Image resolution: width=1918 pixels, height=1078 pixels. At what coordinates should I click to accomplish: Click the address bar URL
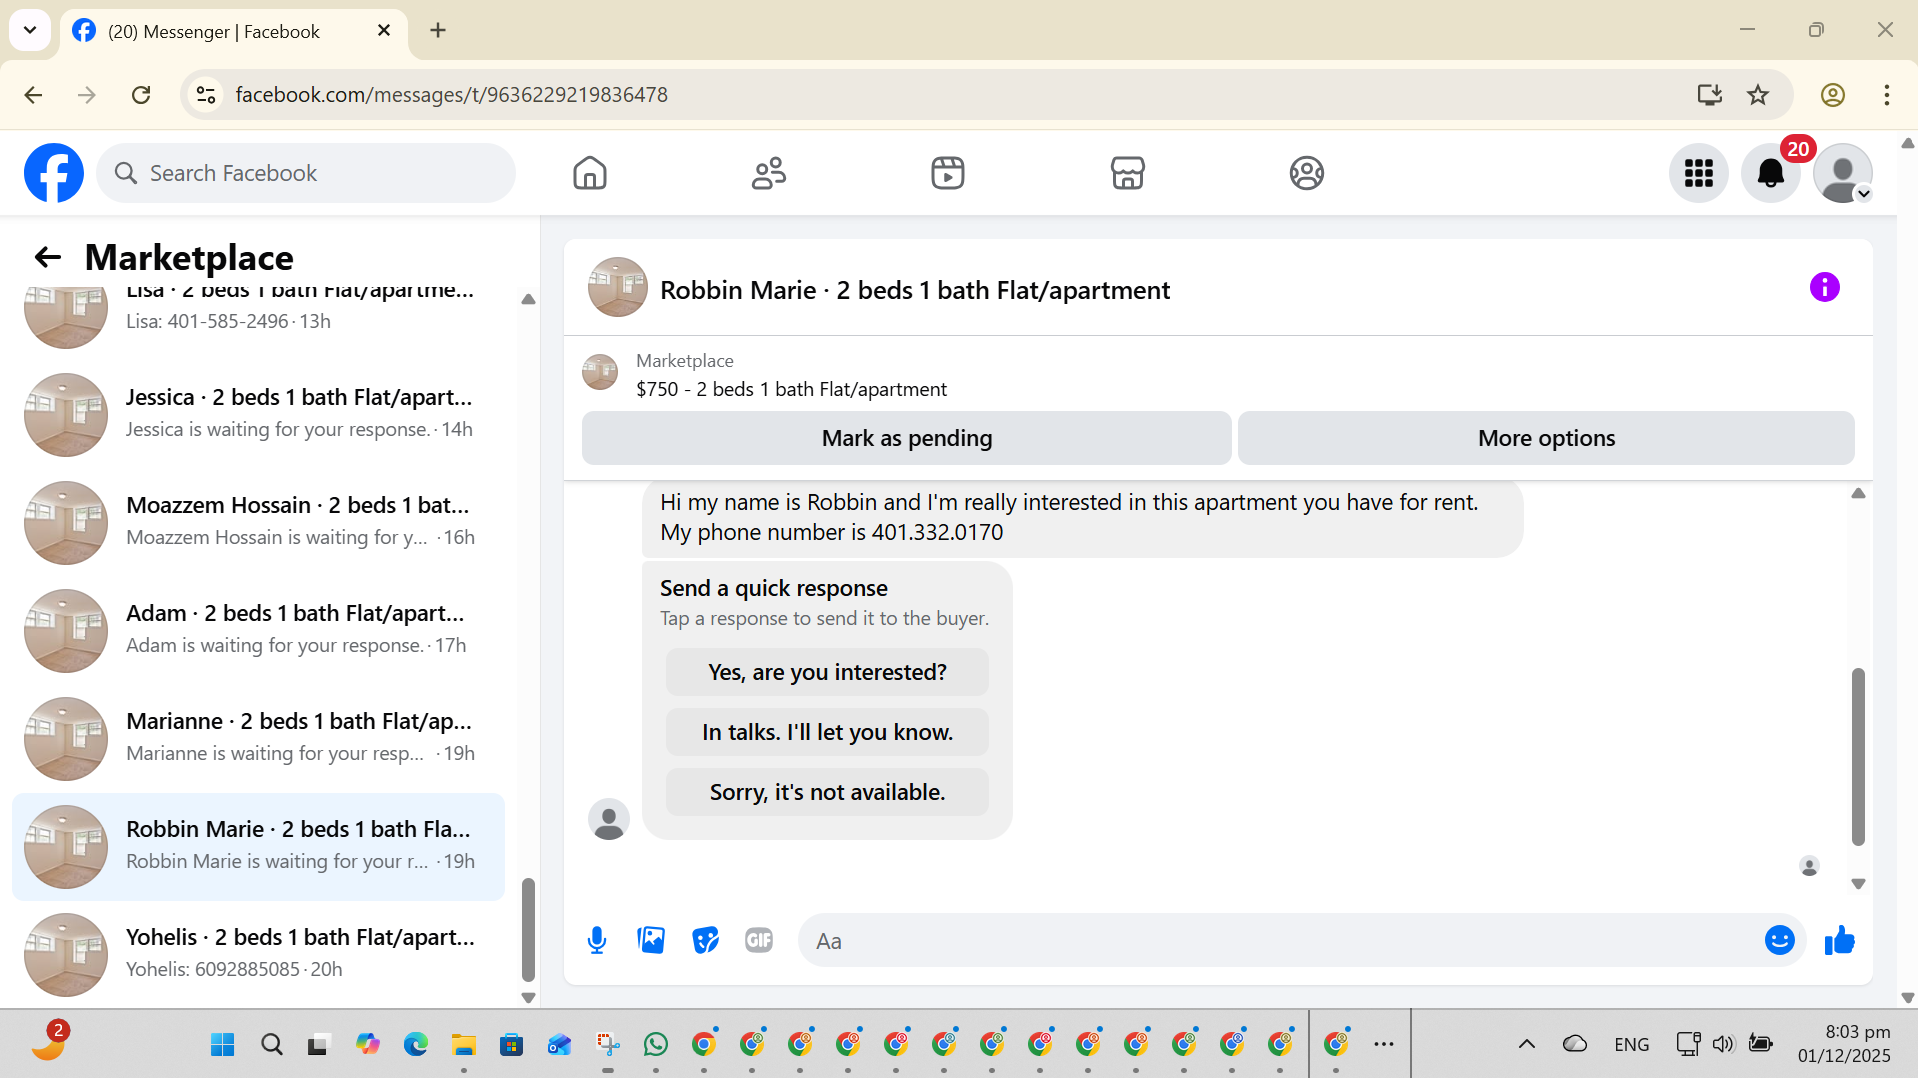[x=451, y=95]
